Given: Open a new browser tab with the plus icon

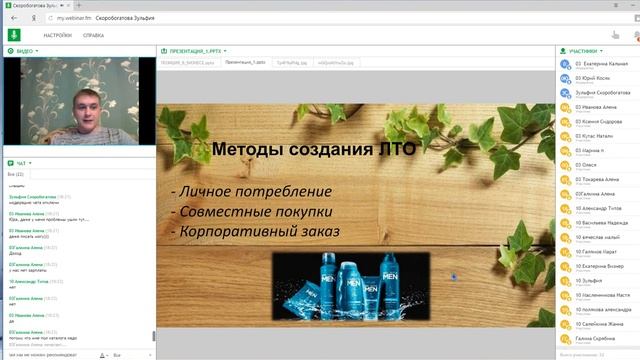Looking at the screenshot, I should click(79, 5).
